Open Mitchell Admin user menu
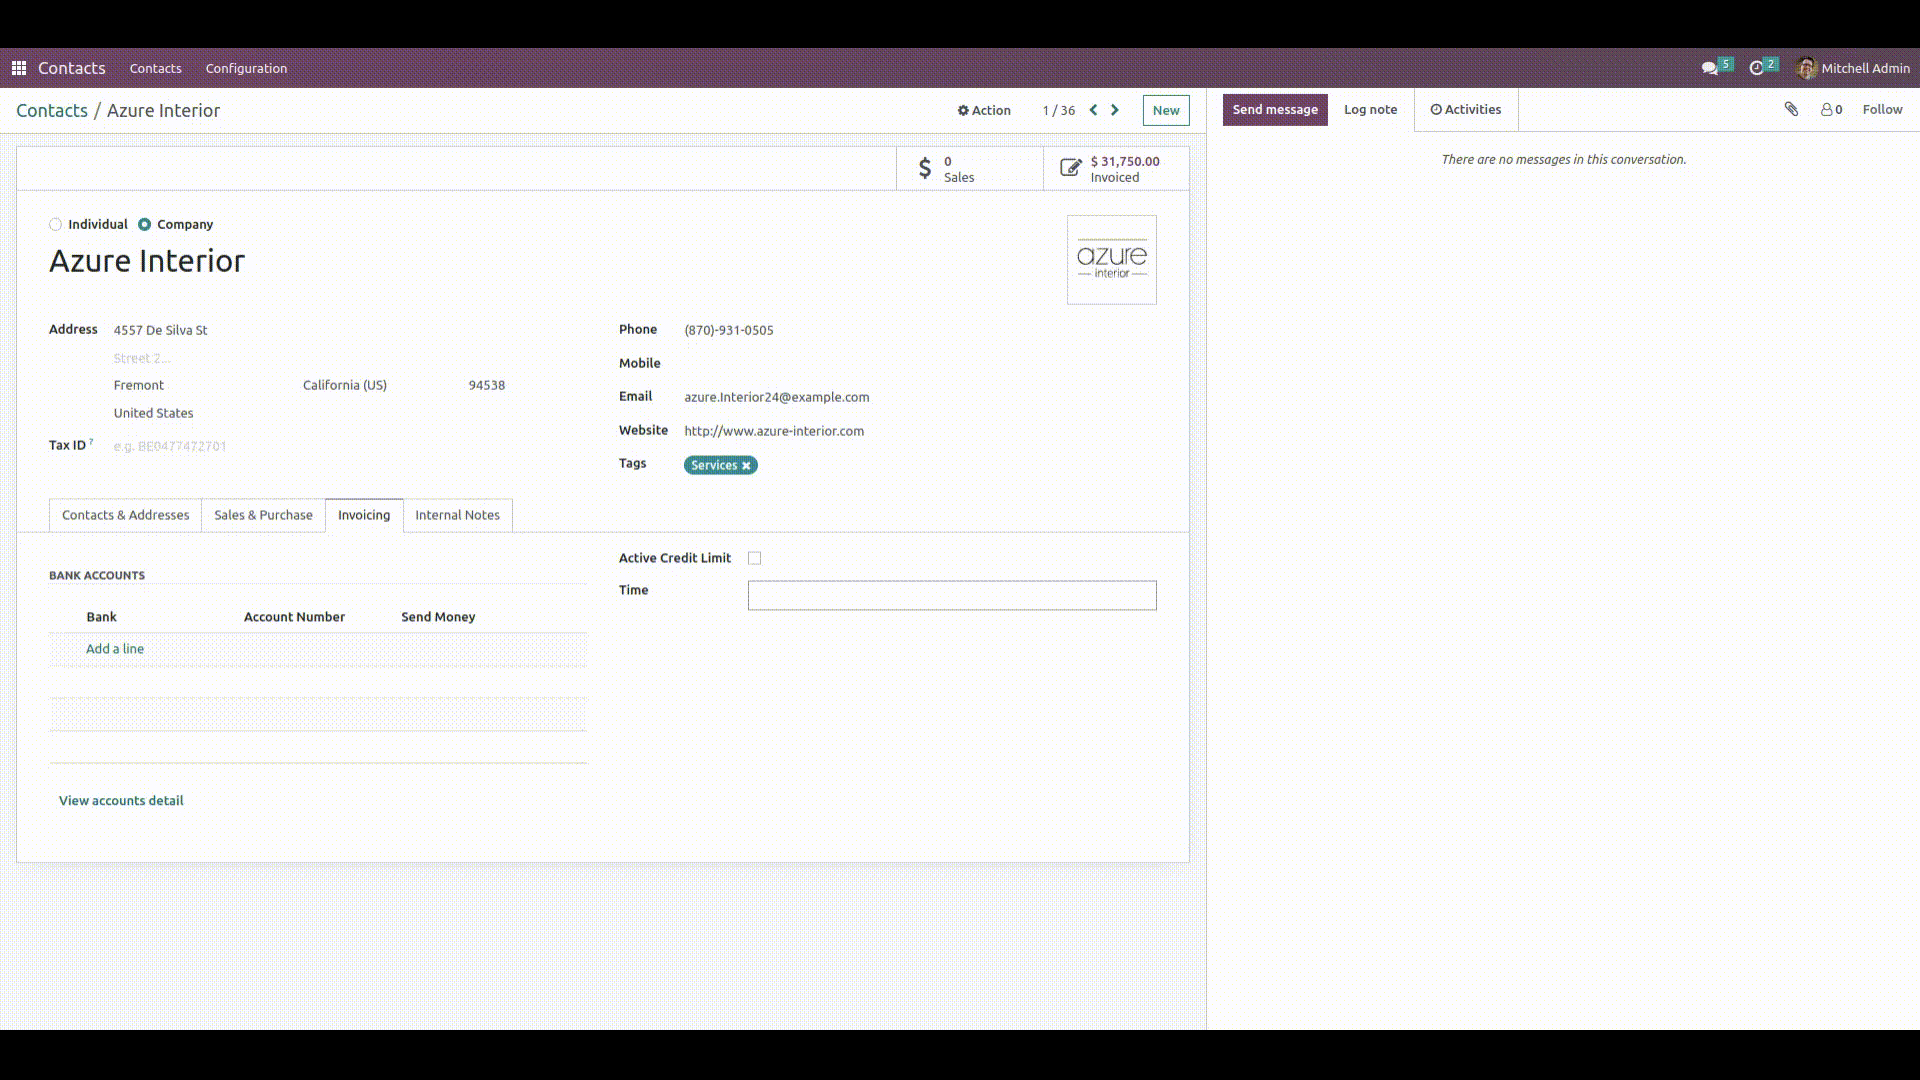This screenshot has height=1080, width=1920. click(1852, 68)
